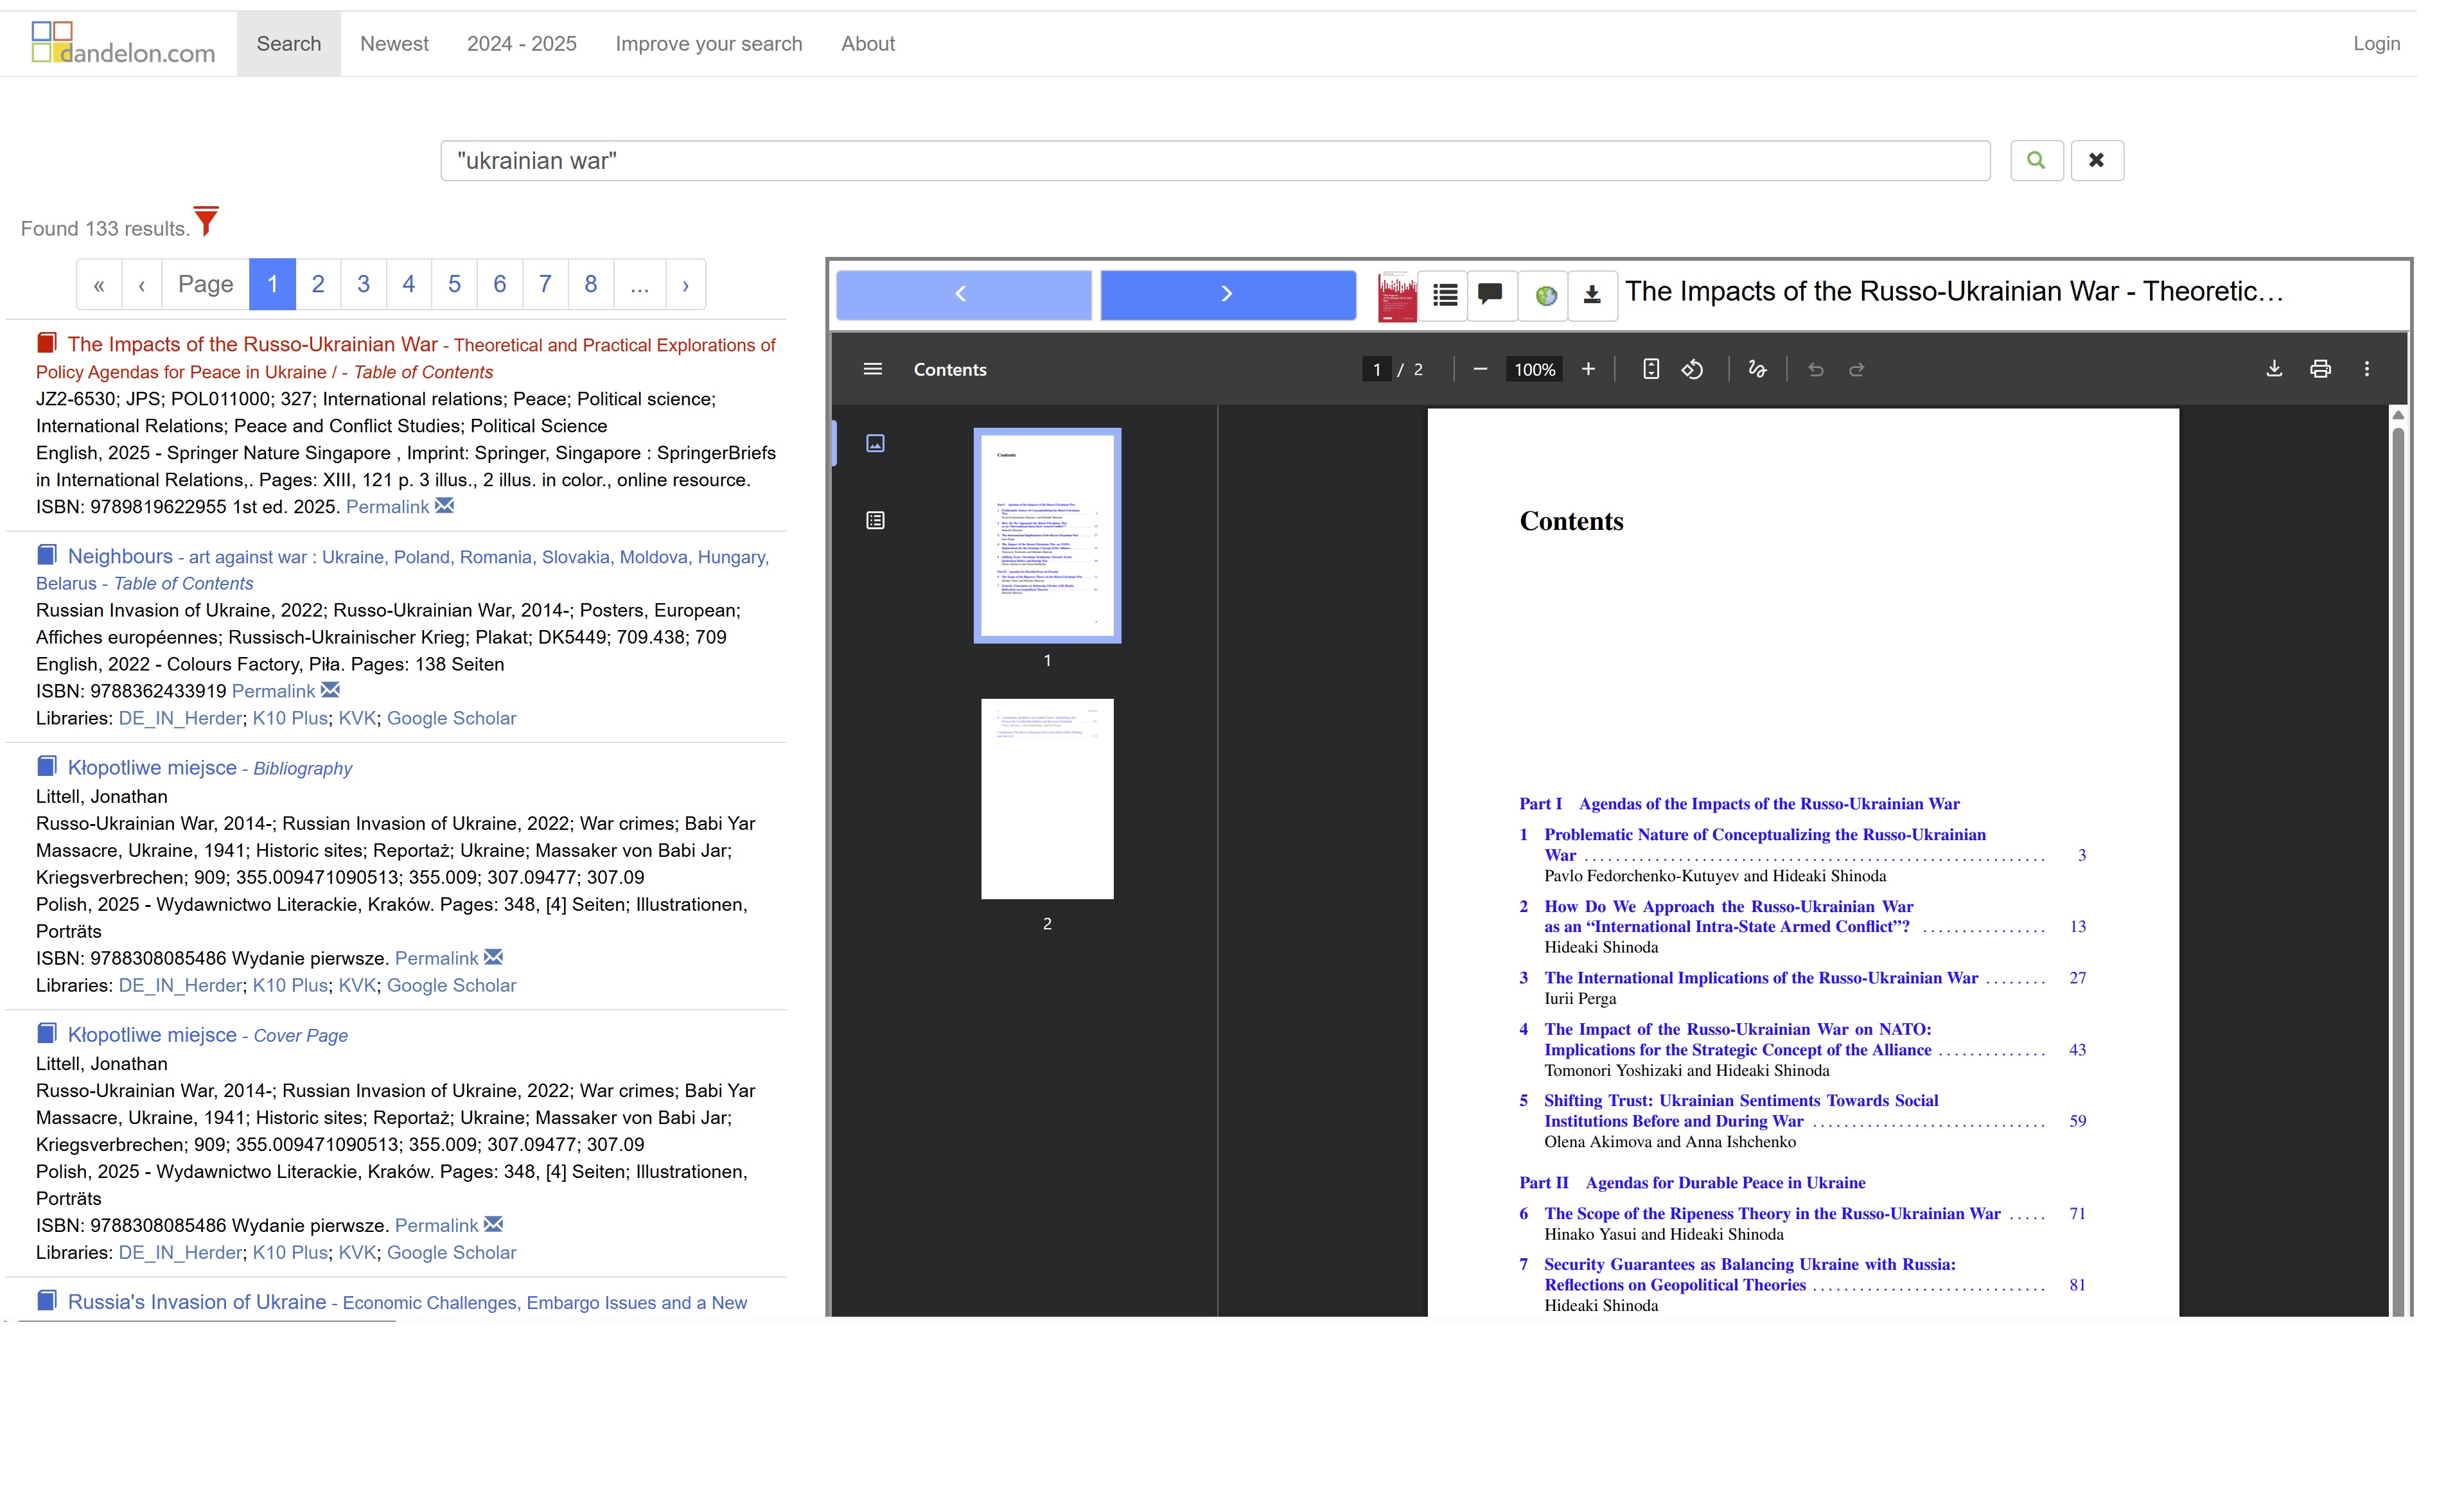Click the Login link
This screenshot has height=1485, width=2464.
(x=2376, y=43)
